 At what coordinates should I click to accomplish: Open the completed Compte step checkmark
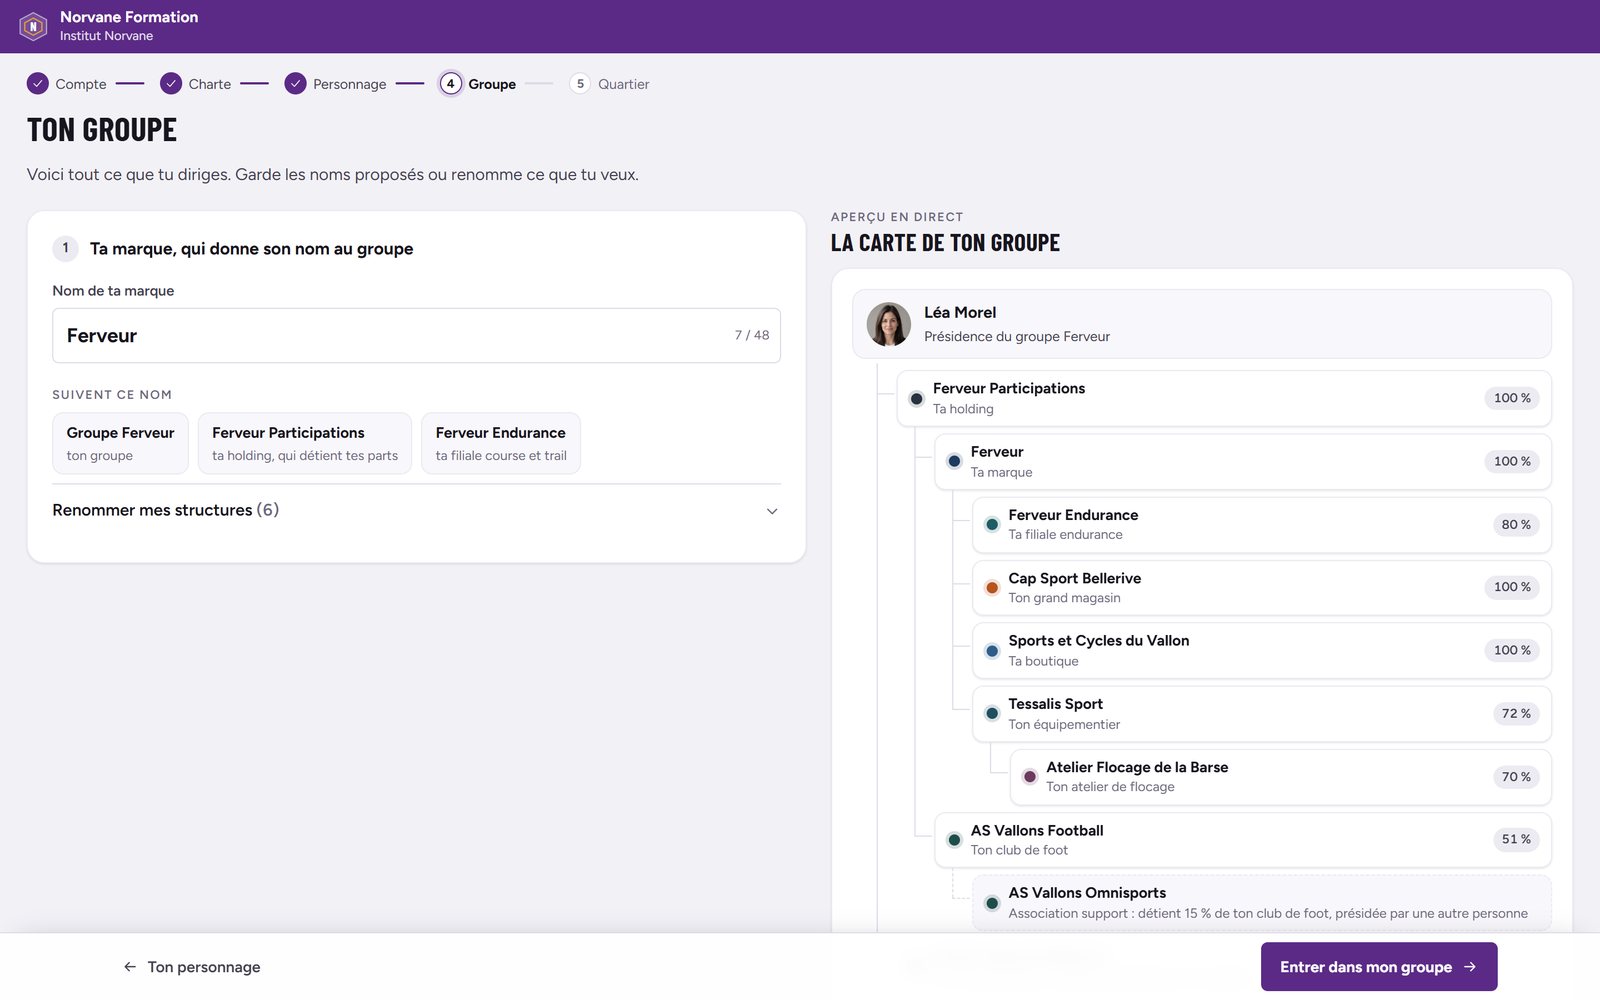coord(38,84)
